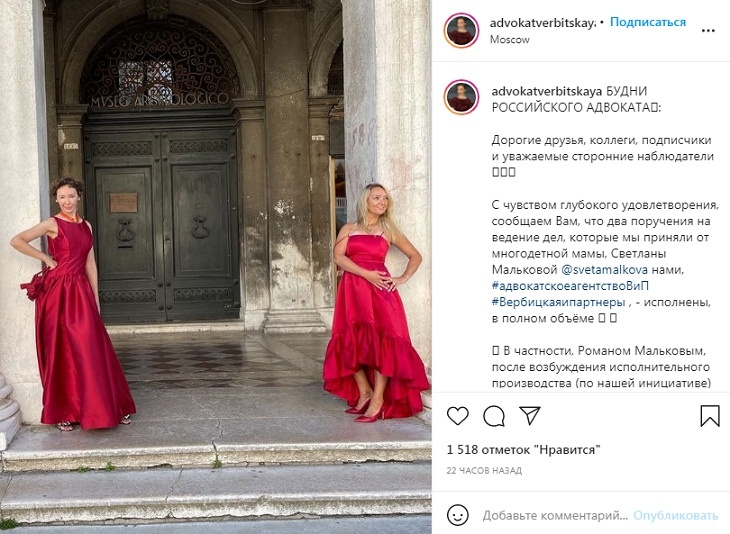The image size is (730, 534).
Task: Open the 22 часов назад timestamp
Action: point(484,471)
